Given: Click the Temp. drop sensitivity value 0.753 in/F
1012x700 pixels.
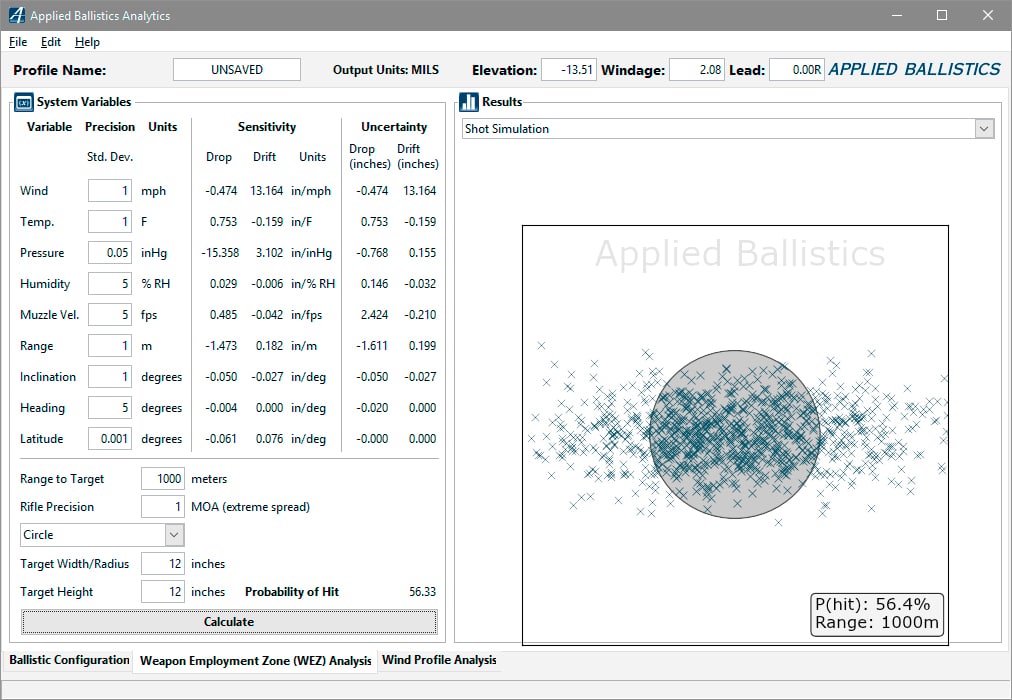Looking at the screenshot, I should 223,222.
